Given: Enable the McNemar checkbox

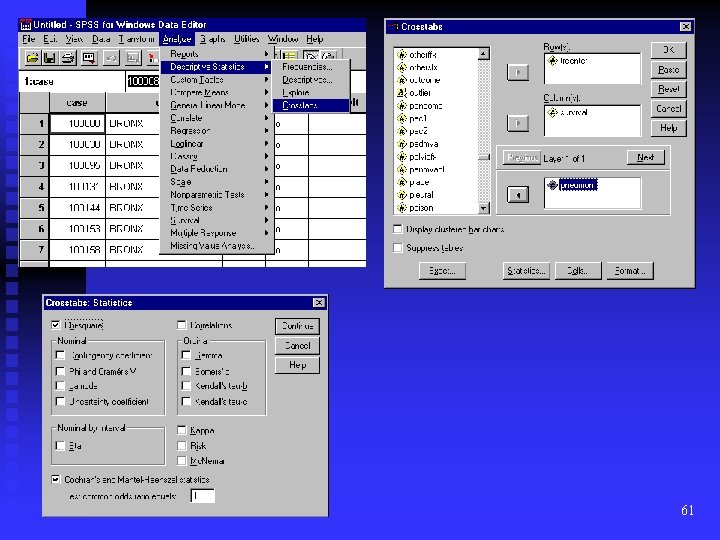Looking at the screenshot, I should (182, 461).
